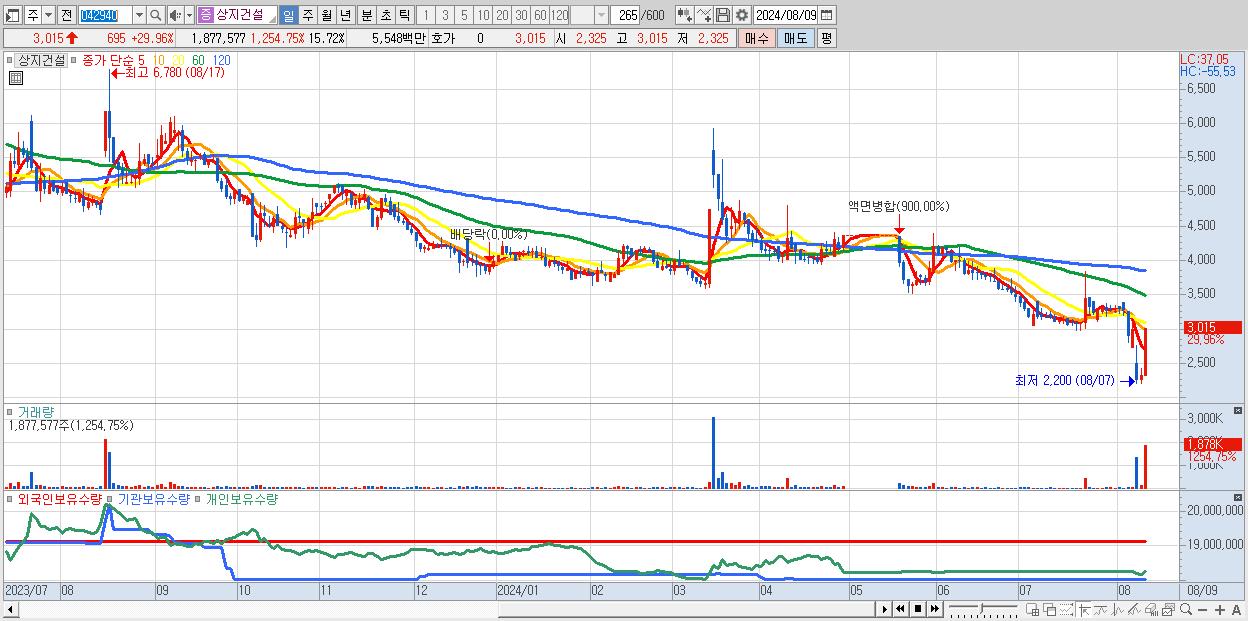Toggle the 기관보유수량 indicator marker
The height and width of the screenshot is (621, 1248).
click(111, 498)
